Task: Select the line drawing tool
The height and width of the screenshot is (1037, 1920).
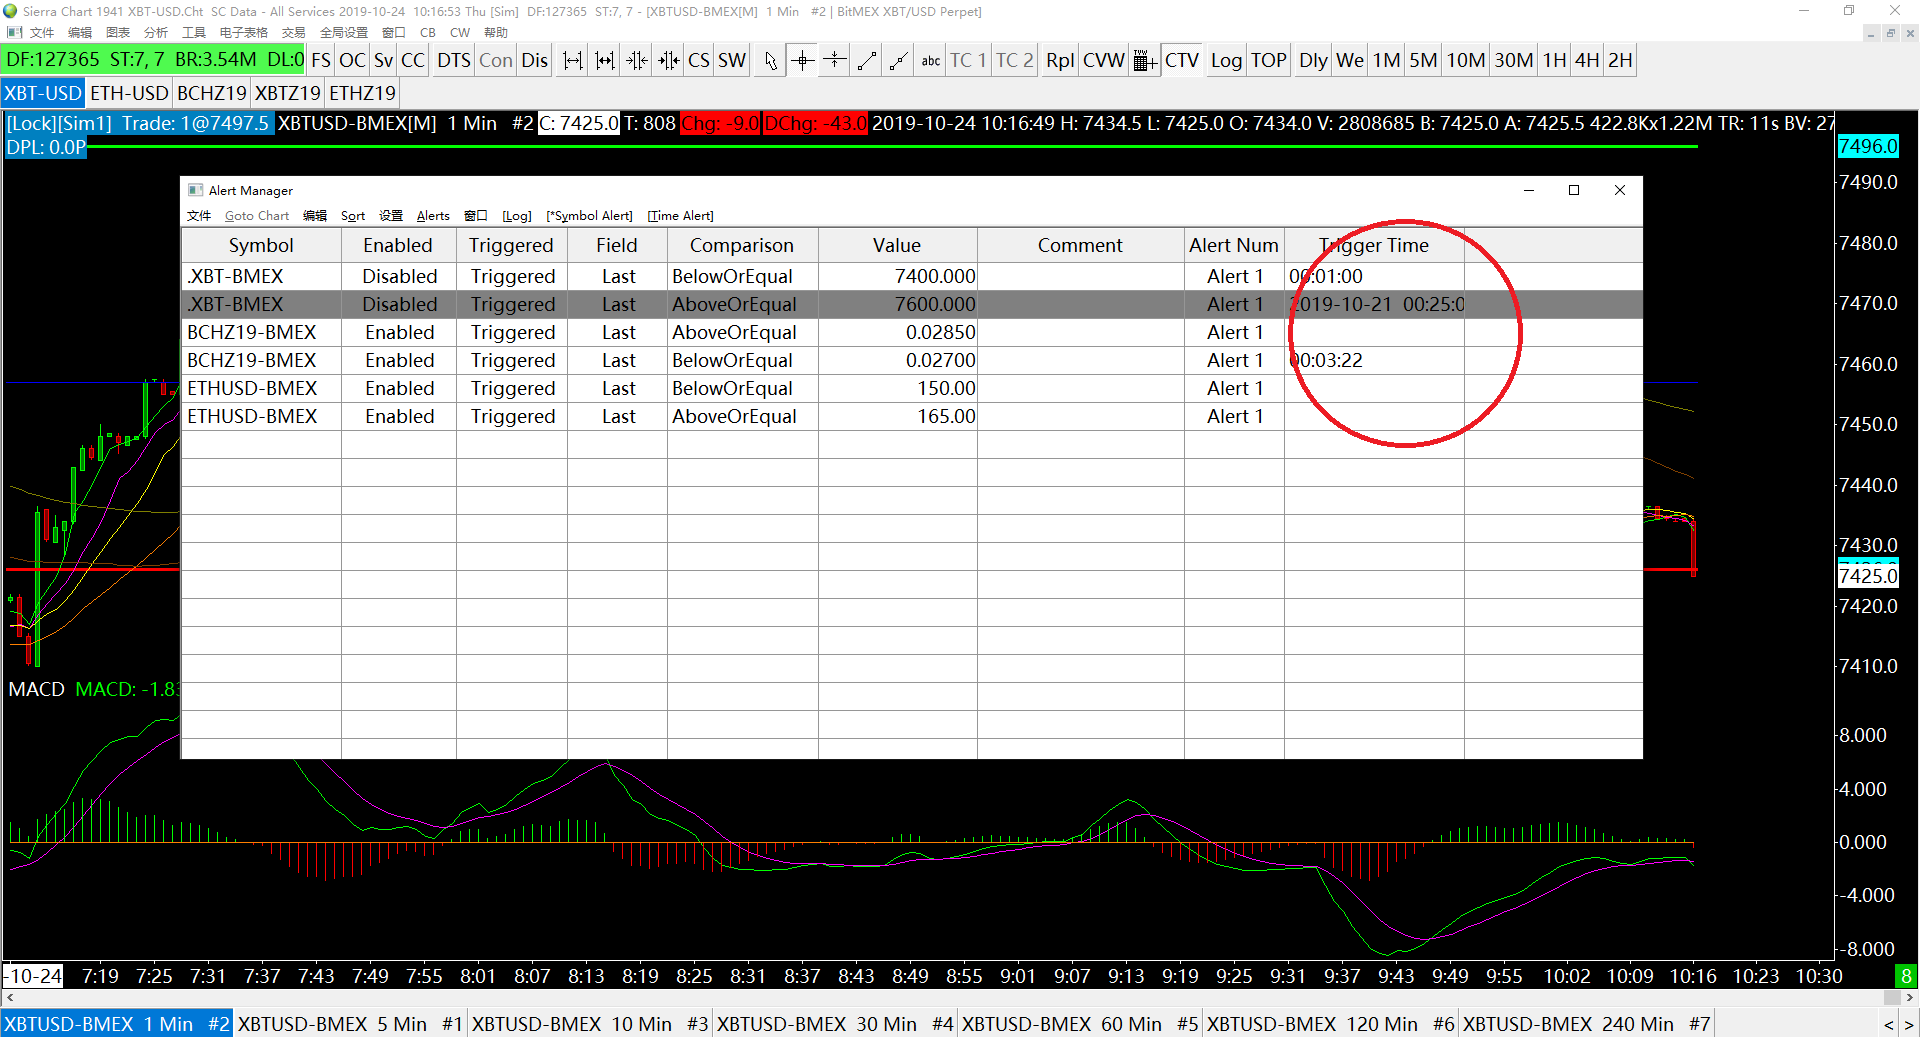Action: click(866, 61)
